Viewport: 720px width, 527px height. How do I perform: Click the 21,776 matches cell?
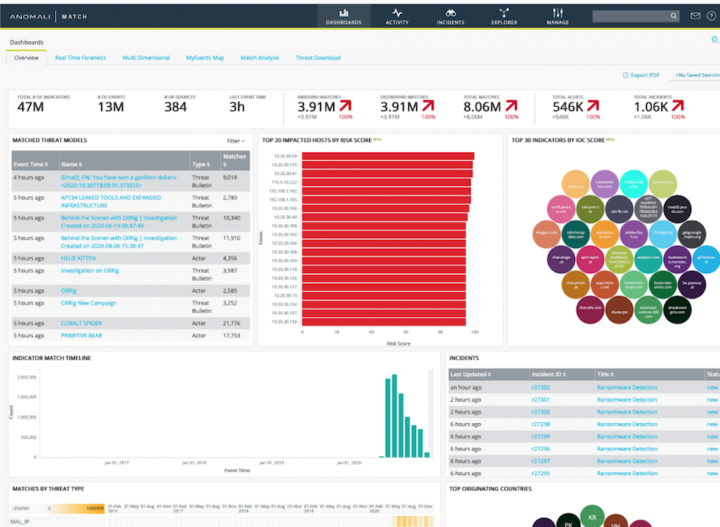point(231,323)
